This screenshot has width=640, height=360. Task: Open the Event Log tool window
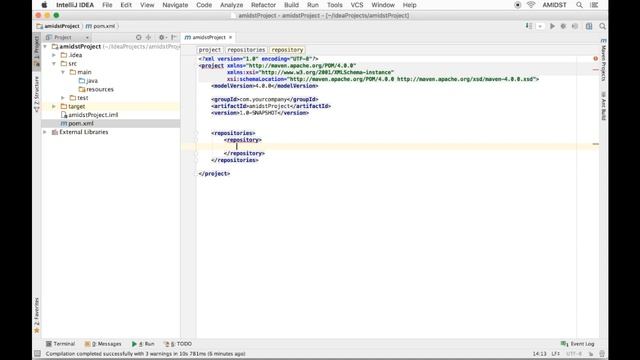578,344
